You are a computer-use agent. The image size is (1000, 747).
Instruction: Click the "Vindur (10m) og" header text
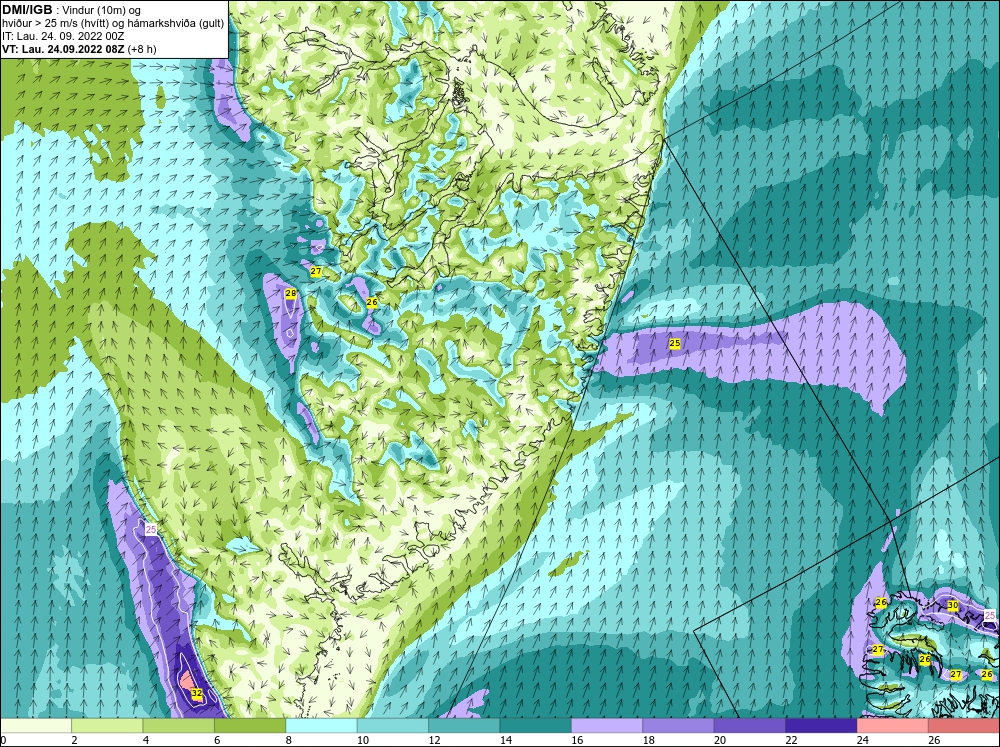pos(103,11)
